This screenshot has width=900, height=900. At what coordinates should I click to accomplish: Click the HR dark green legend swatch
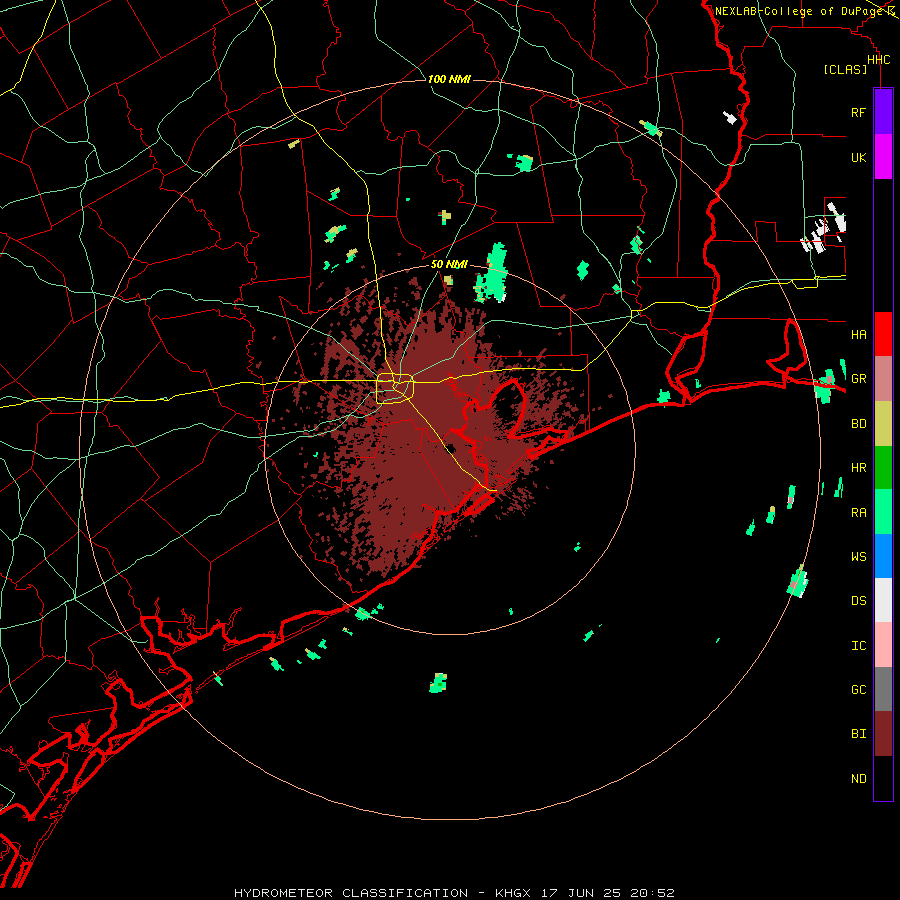coord(883,468)
